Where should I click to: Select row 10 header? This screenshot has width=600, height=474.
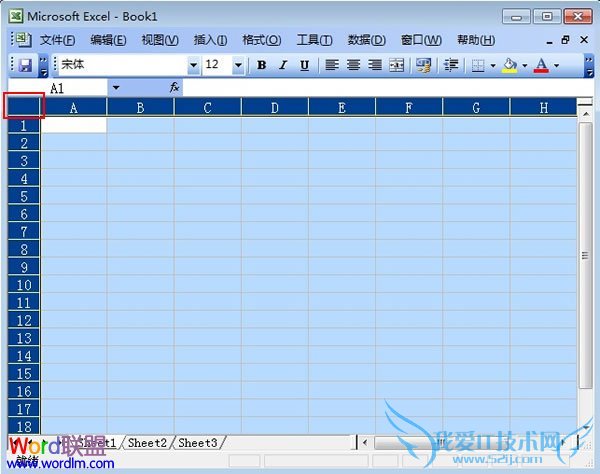point(24,285)
